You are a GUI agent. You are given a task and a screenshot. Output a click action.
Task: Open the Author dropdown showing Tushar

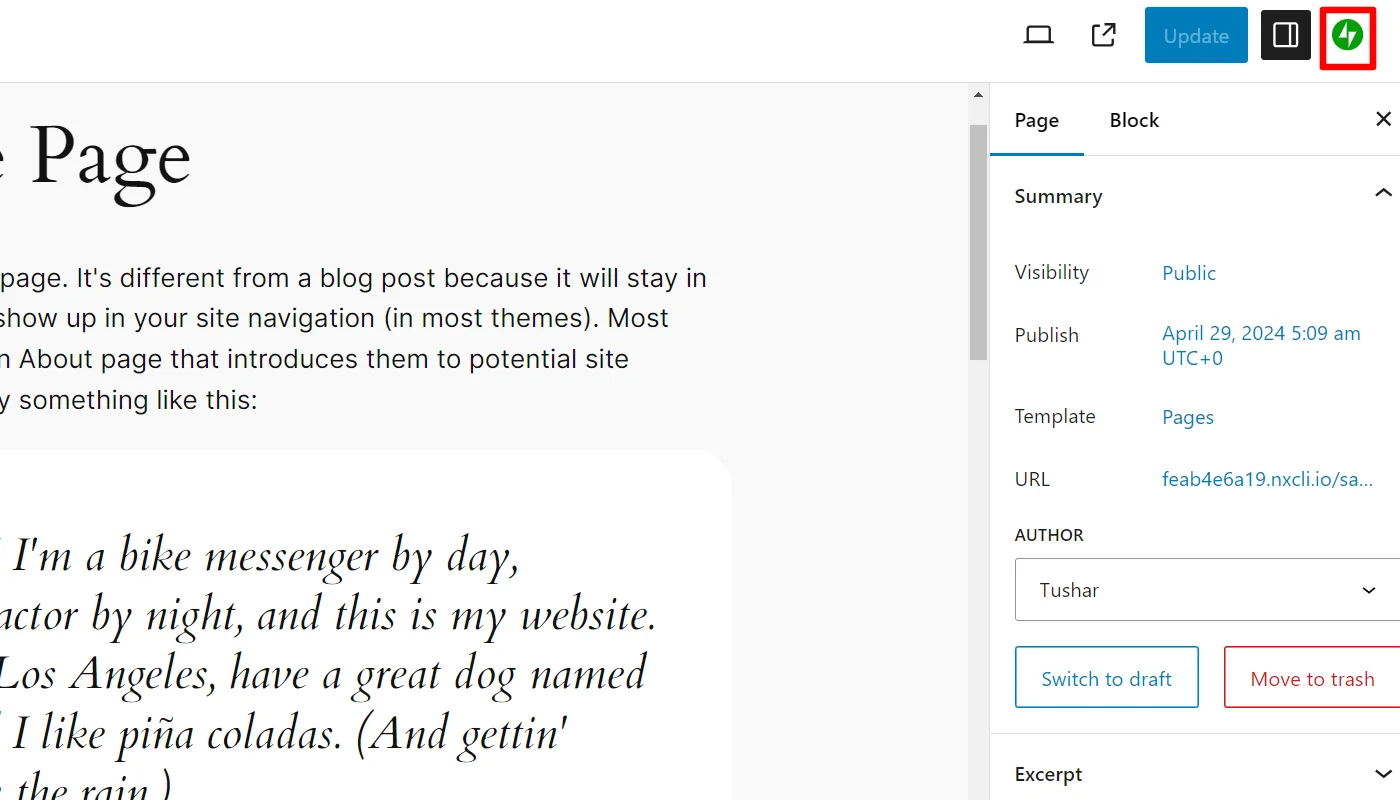[1208, 590]
